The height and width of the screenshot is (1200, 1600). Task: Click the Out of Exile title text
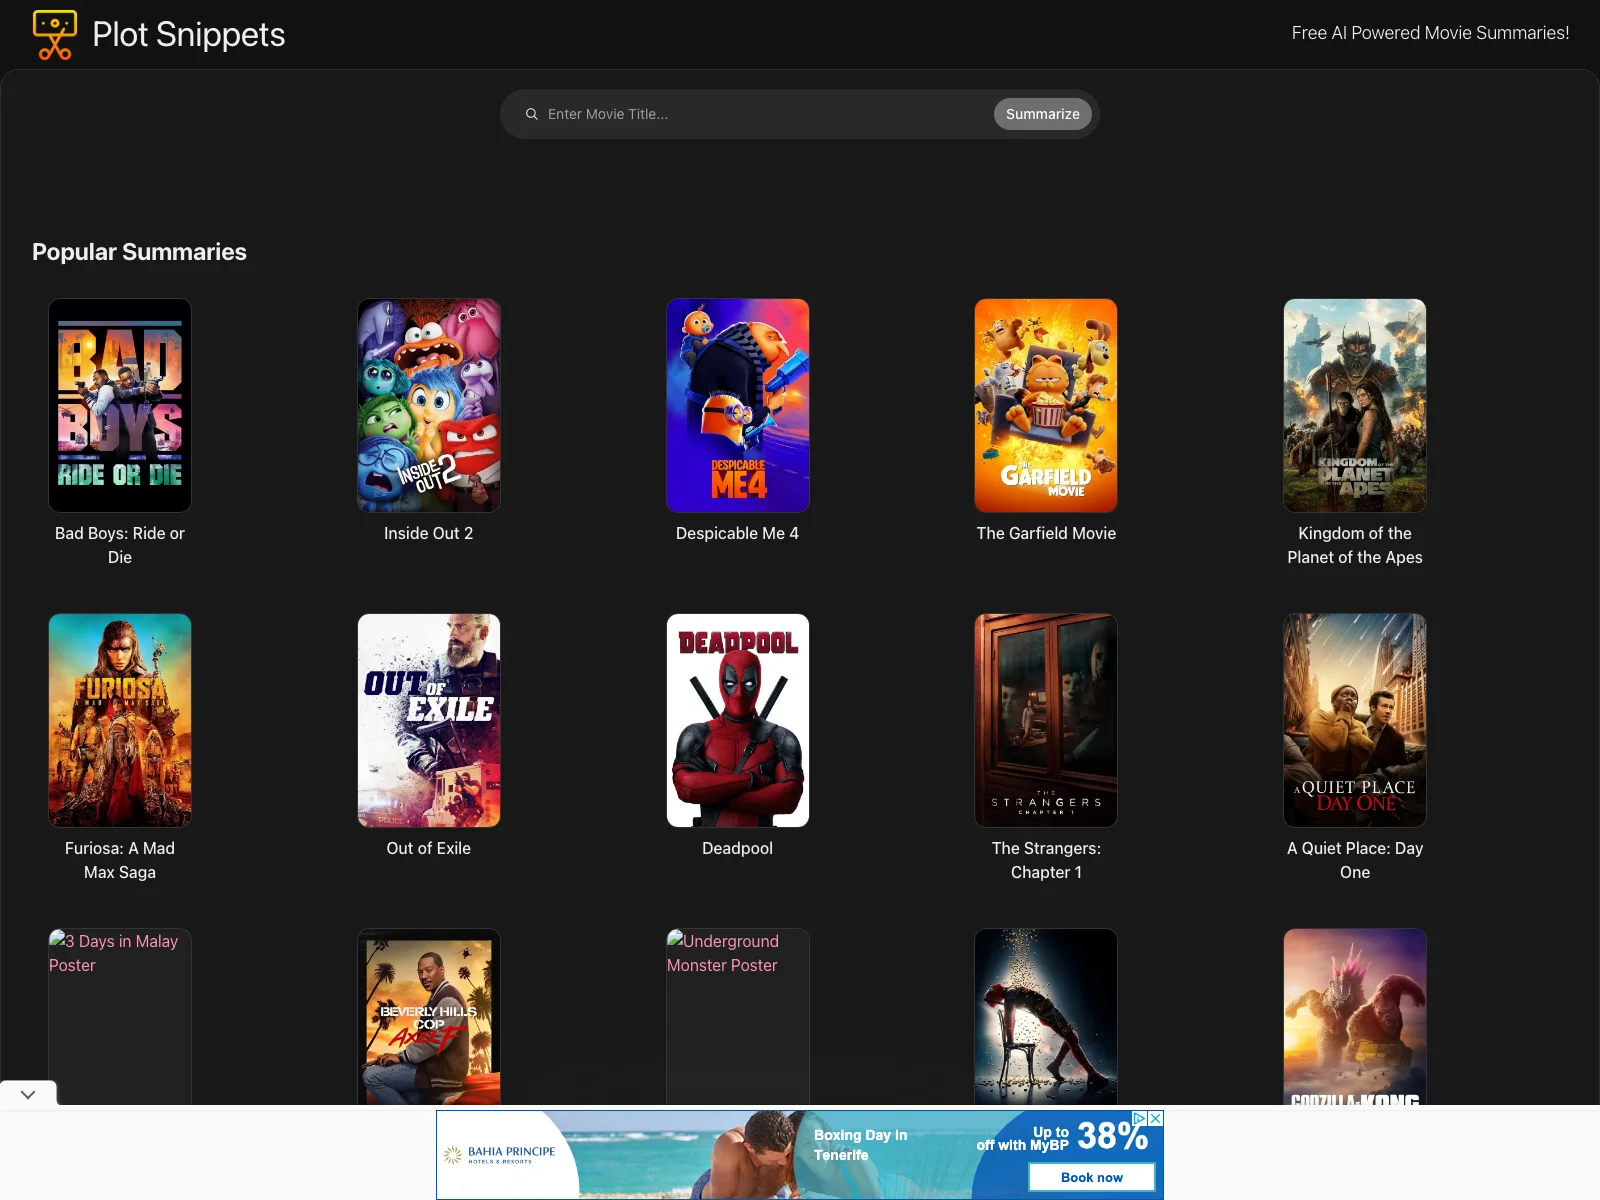tap(429, 848)
